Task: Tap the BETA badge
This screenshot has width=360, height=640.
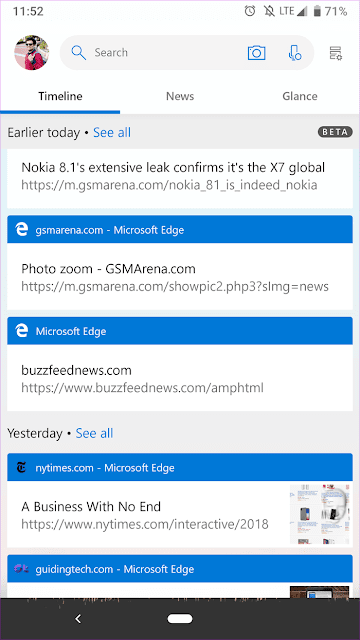Action: (x=335, y=132)
